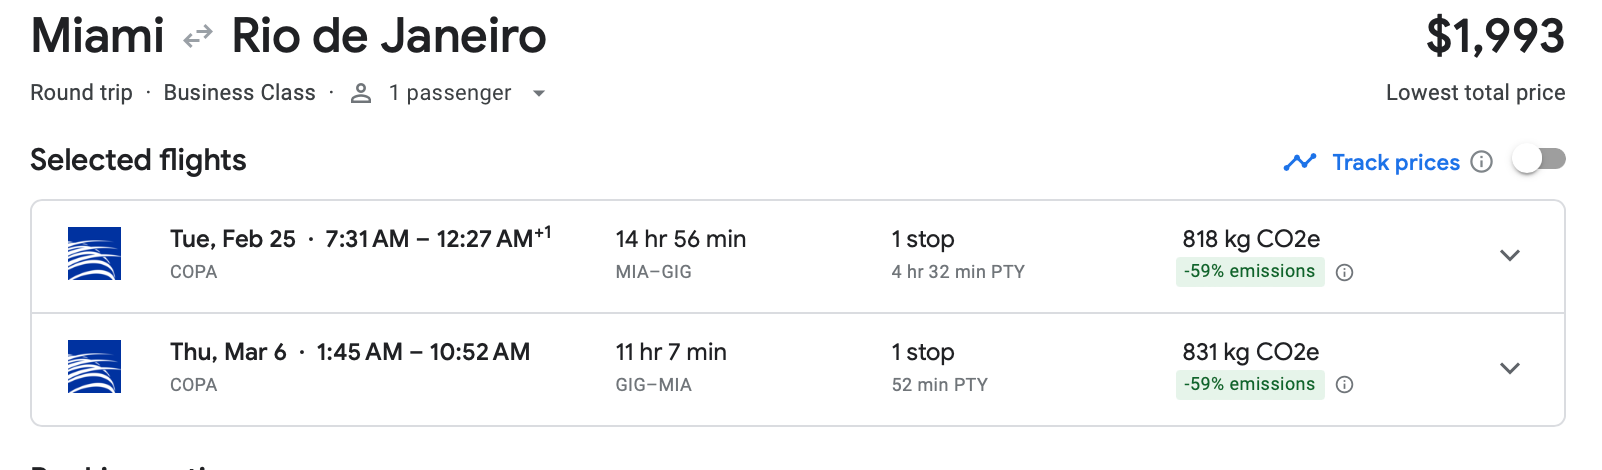This screenshot has height=470, width=1602.
Task: Click the swap arrows between Miami and Rio
Action: click(x=198, y=37)
